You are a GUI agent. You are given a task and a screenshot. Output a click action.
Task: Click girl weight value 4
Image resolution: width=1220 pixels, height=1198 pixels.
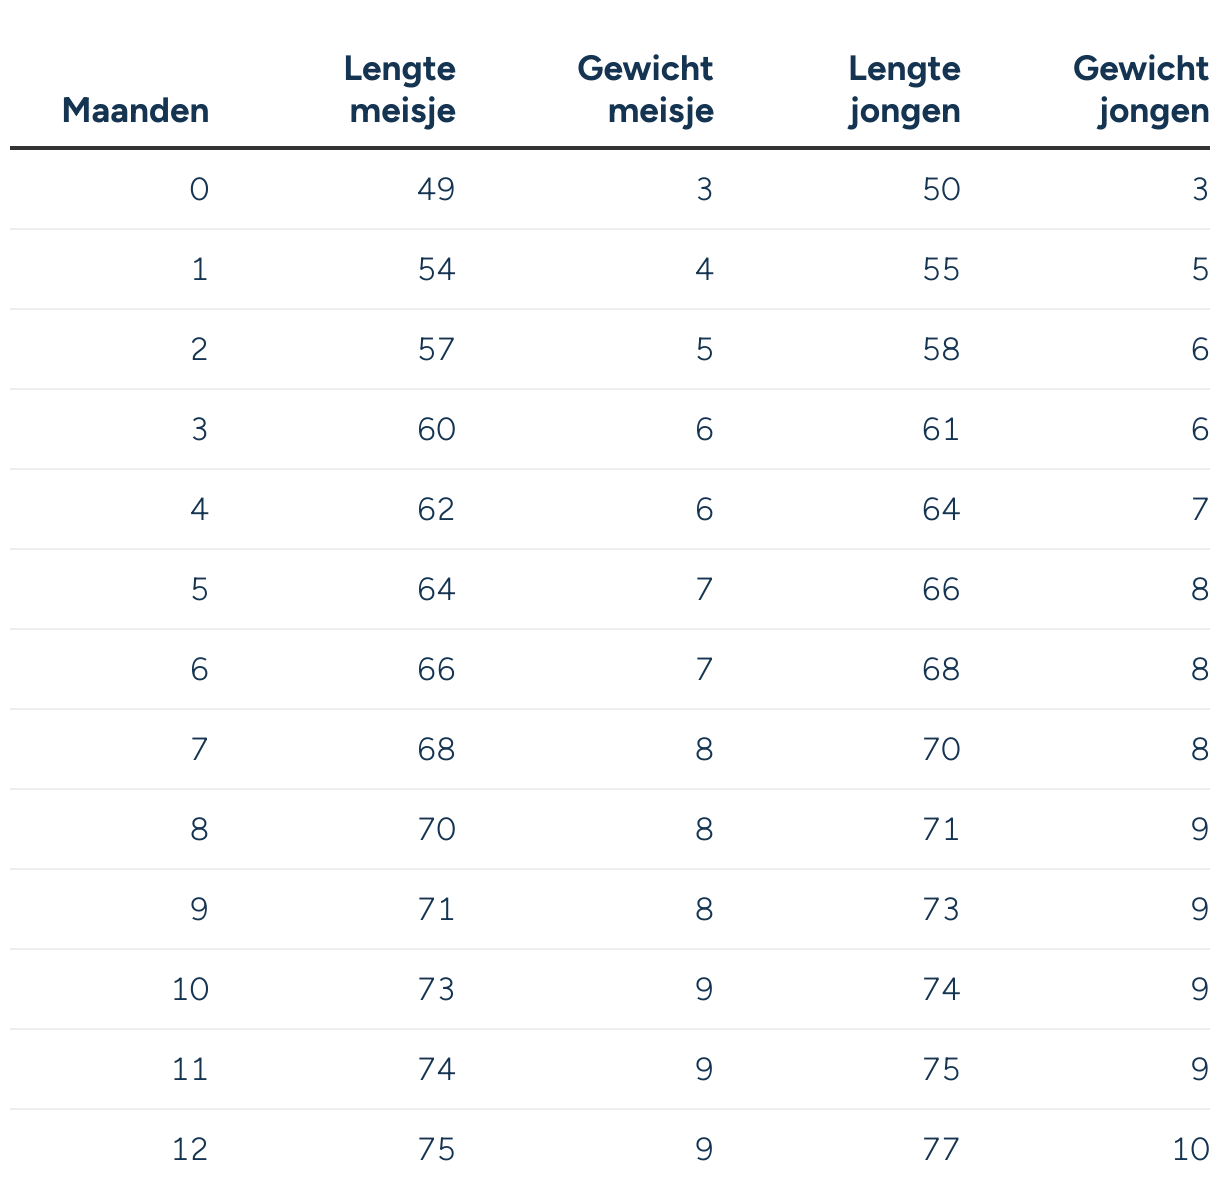[x=704, y=270]
